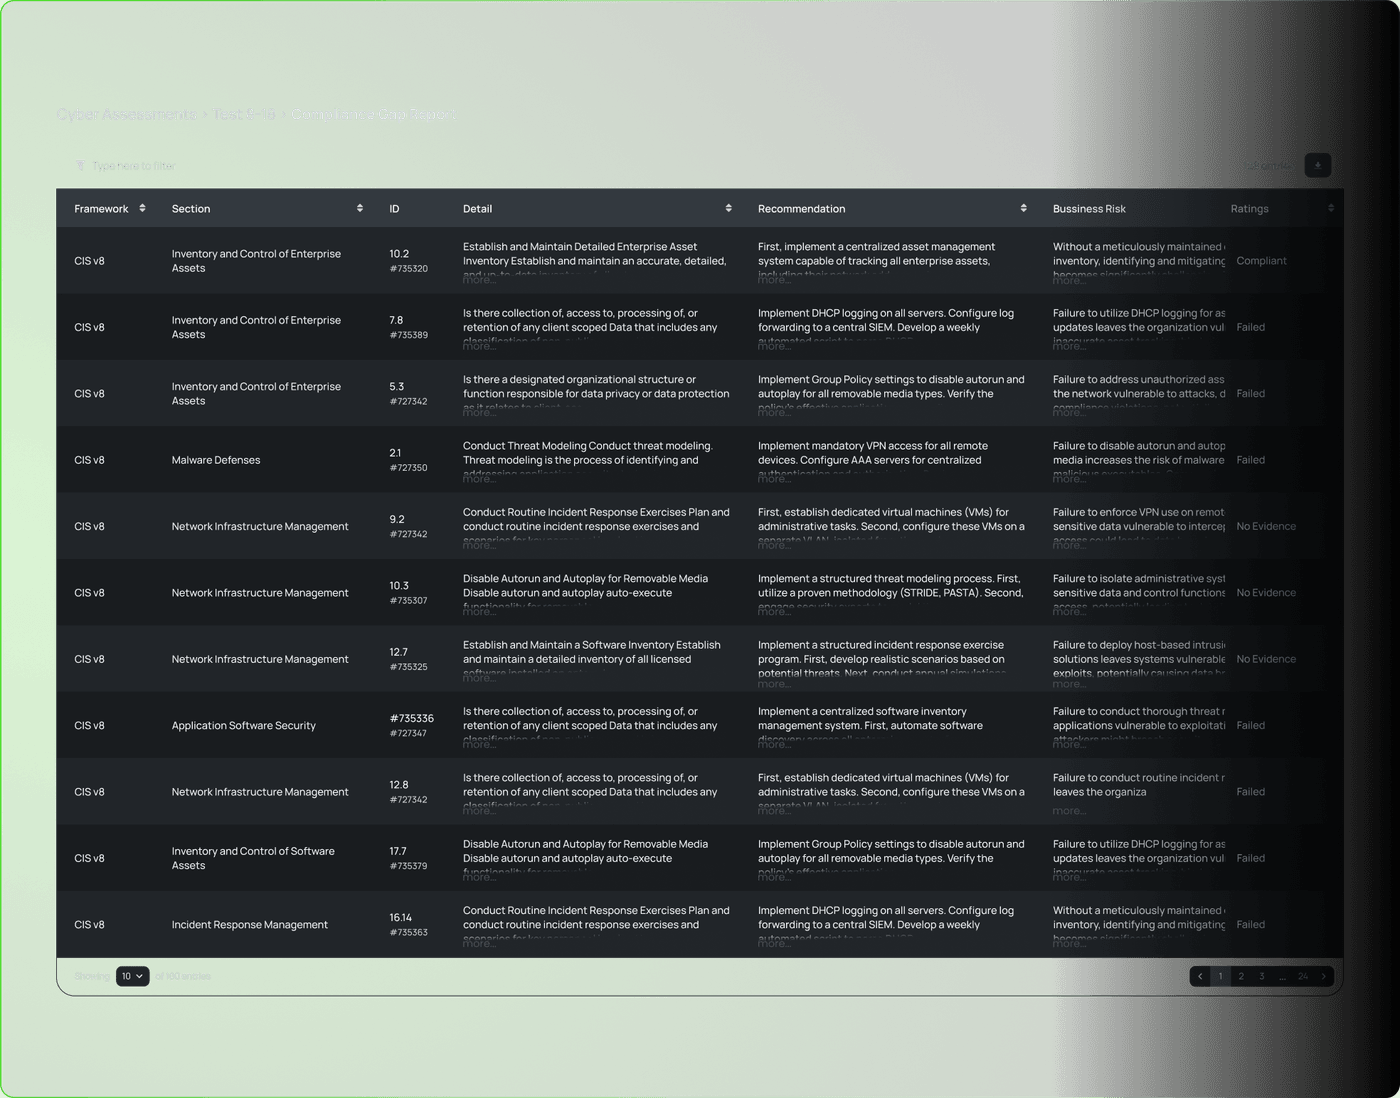This screenshot has height=1098, width=1400.
Task: Go to previous page with left chevron
Action: (1199, 976)
